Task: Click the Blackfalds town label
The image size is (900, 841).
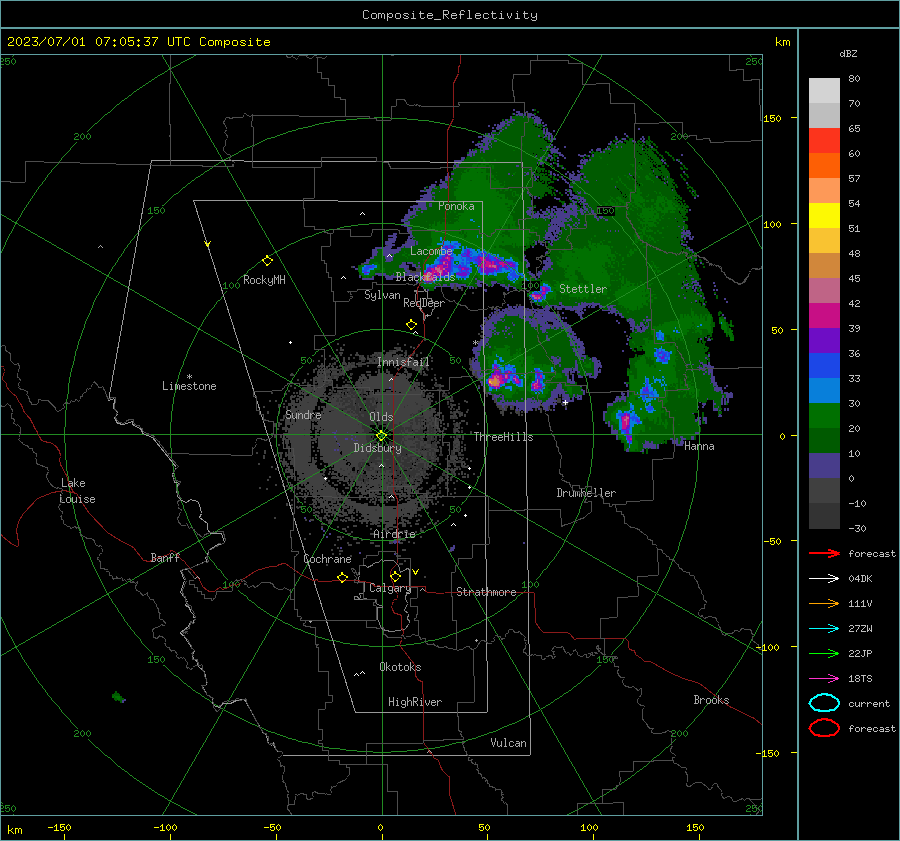Action: coord(425,277)
